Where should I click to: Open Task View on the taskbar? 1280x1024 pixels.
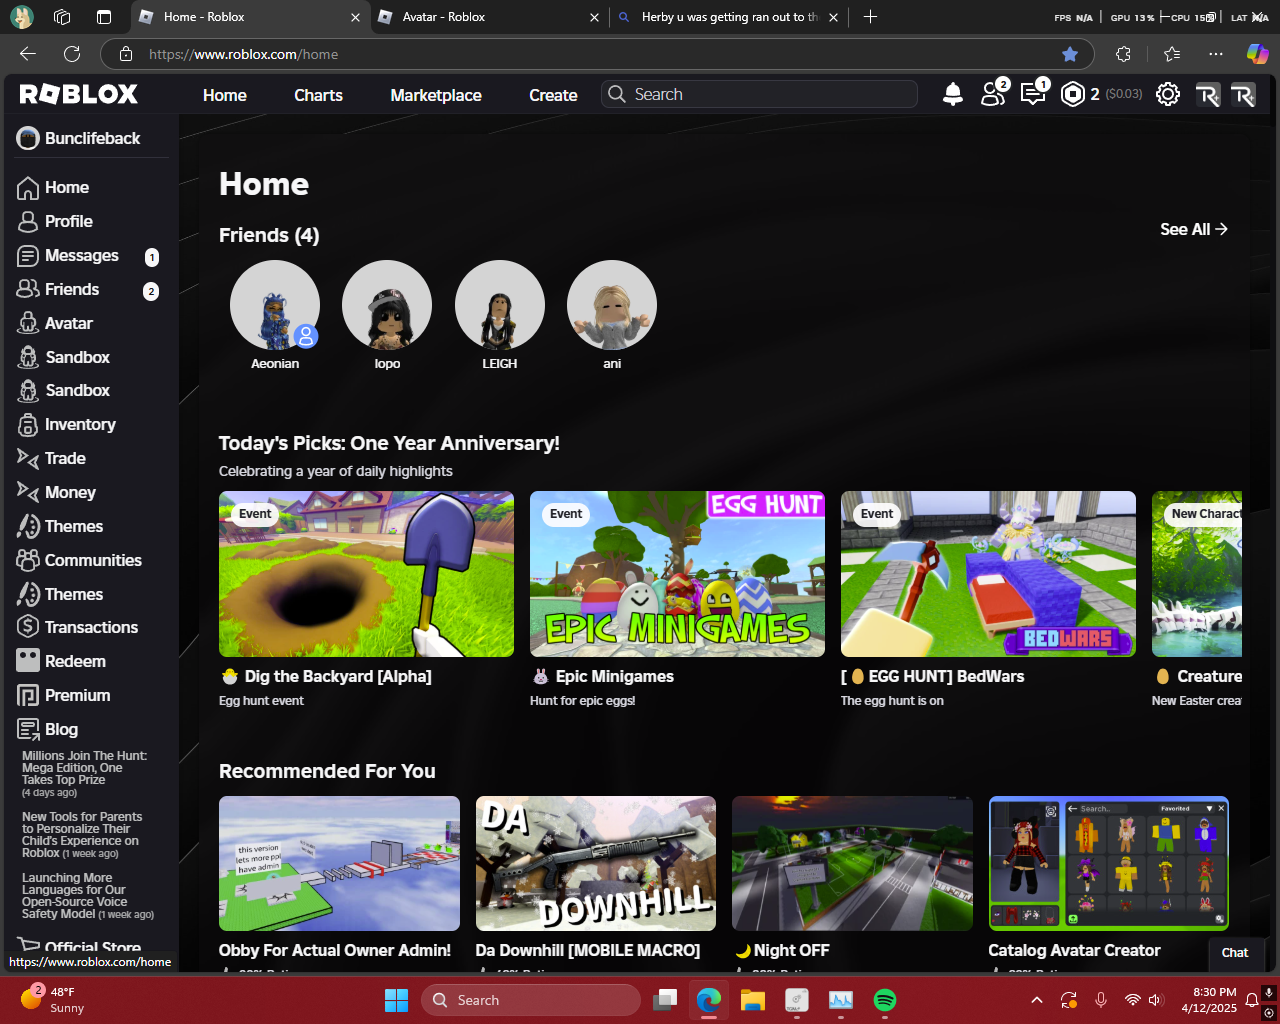pyautogui.click(x=665, y=1000)
